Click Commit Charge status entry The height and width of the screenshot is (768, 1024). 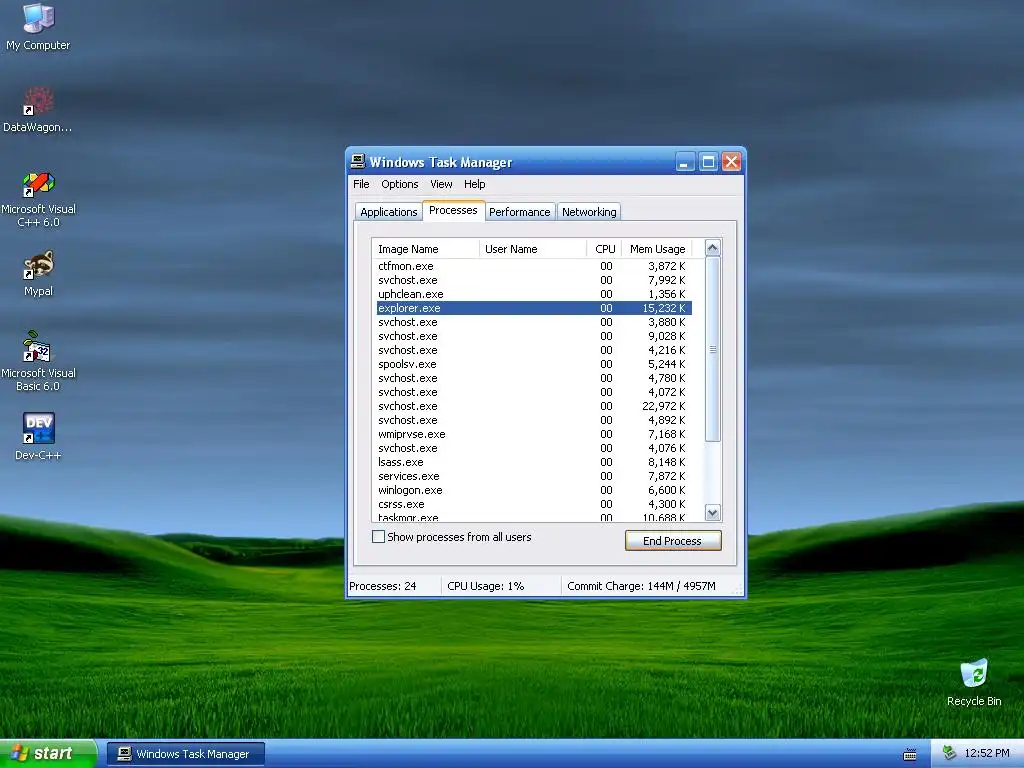[641, 586]
